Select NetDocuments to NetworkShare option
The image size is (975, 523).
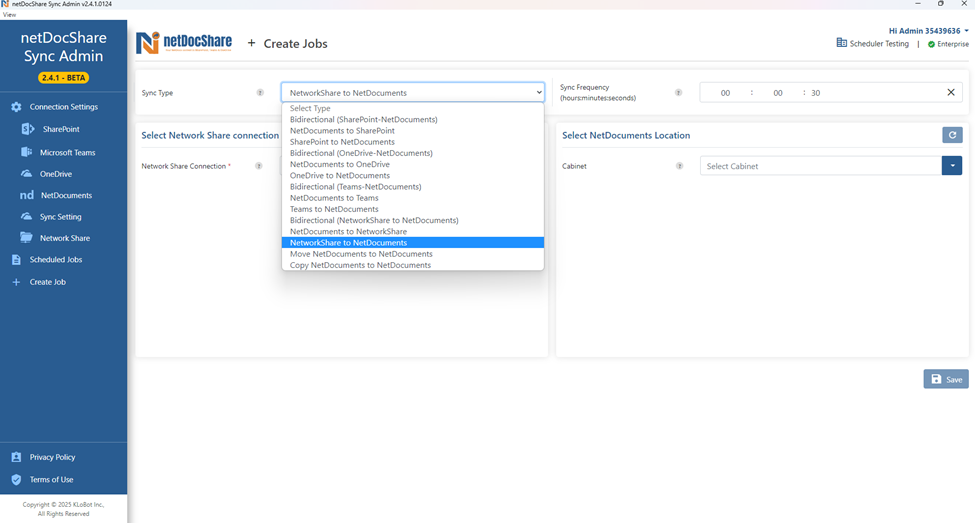(x=413, y=231)
